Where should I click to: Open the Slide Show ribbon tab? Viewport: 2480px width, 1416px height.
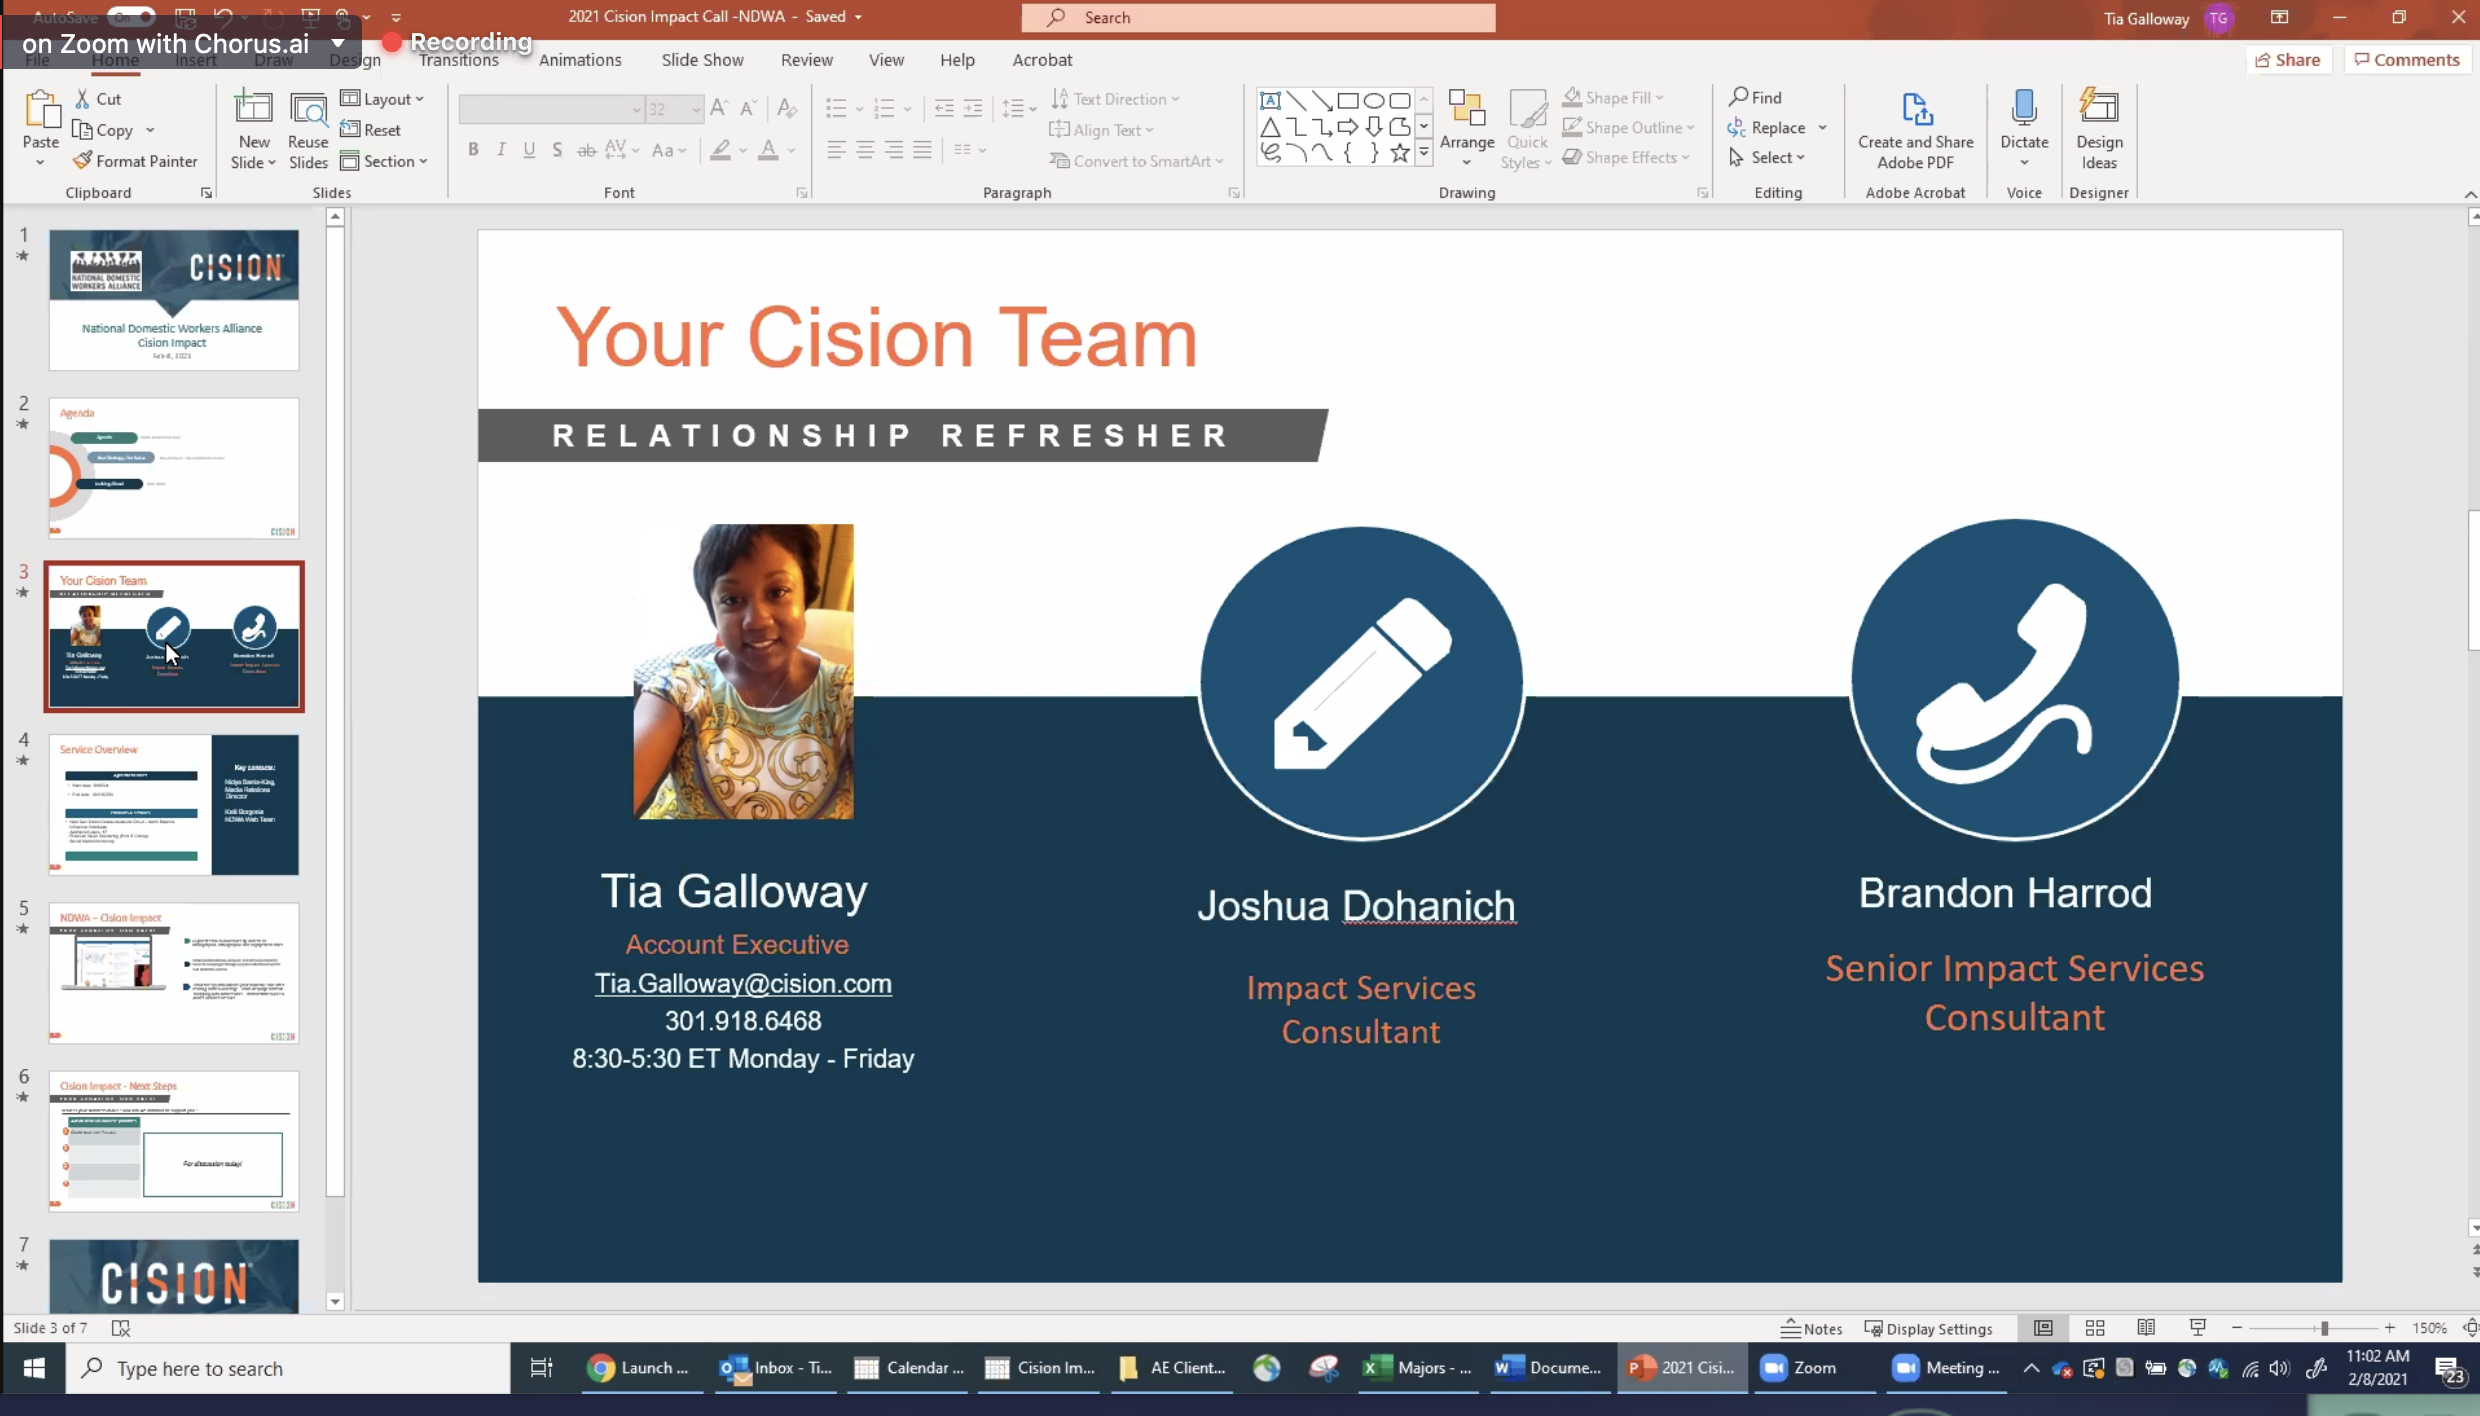click(x=702, y=60)
